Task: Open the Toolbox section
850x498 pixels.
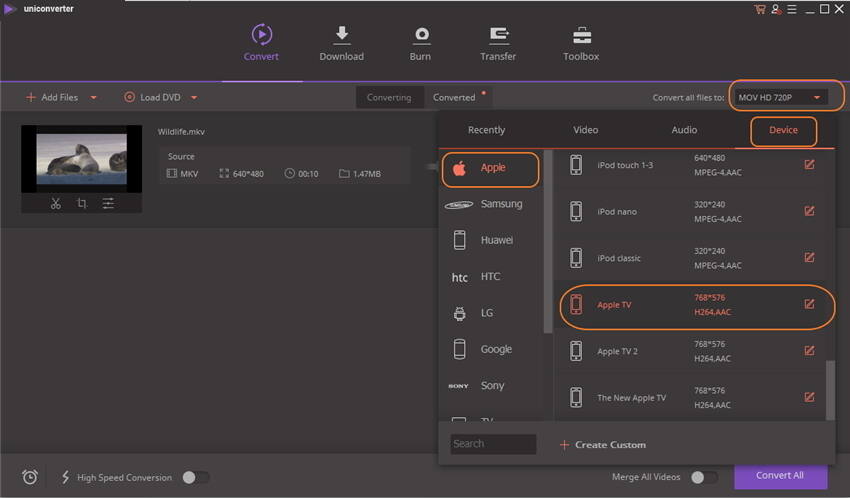Action: (x=581, y=43)
